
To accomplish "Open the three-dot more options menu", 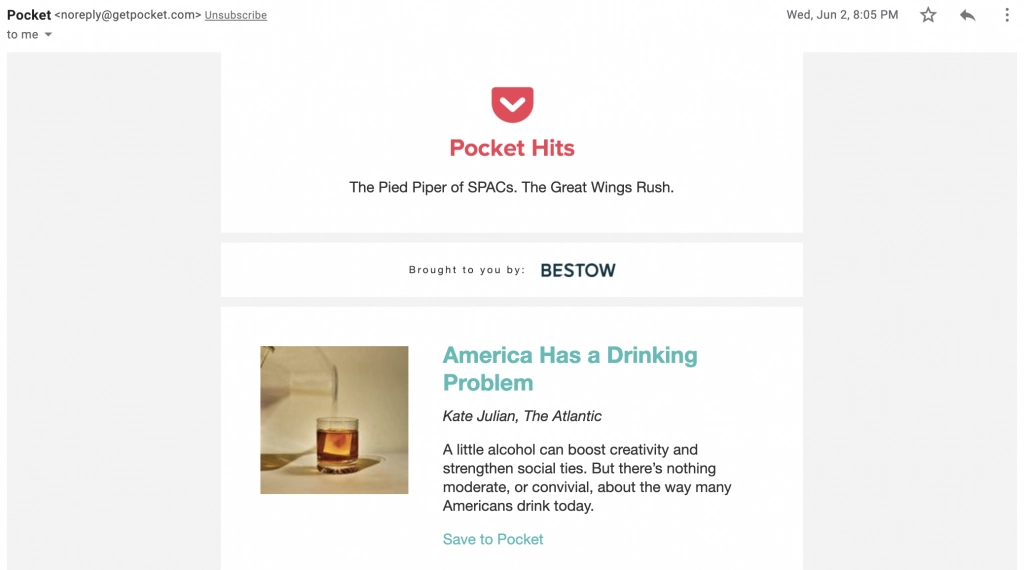I will click(1006, 15).
